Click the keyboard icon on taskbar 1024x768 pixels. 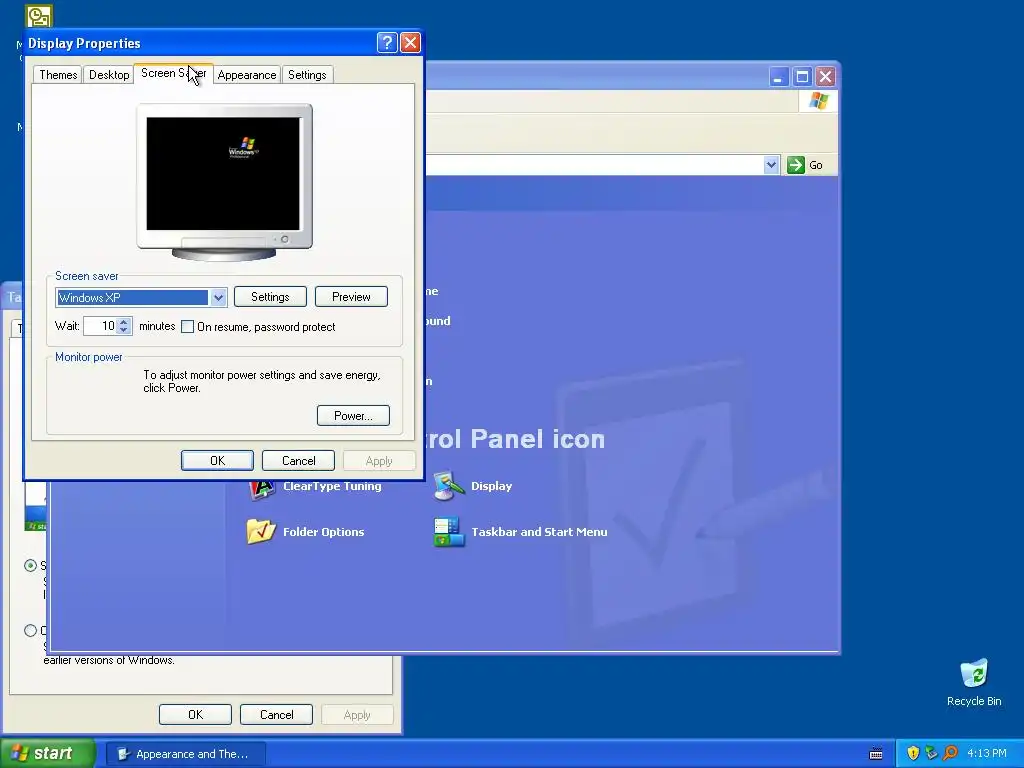coord(876,754)
